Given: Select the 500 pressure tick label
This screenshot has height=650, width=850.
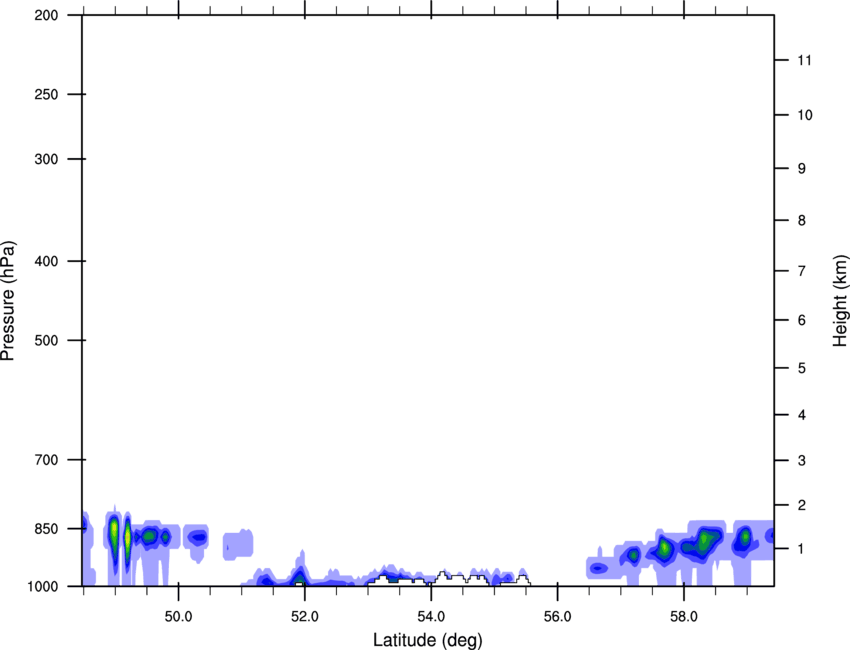Looking at the screenshot, I should click(x=46, y=340).
